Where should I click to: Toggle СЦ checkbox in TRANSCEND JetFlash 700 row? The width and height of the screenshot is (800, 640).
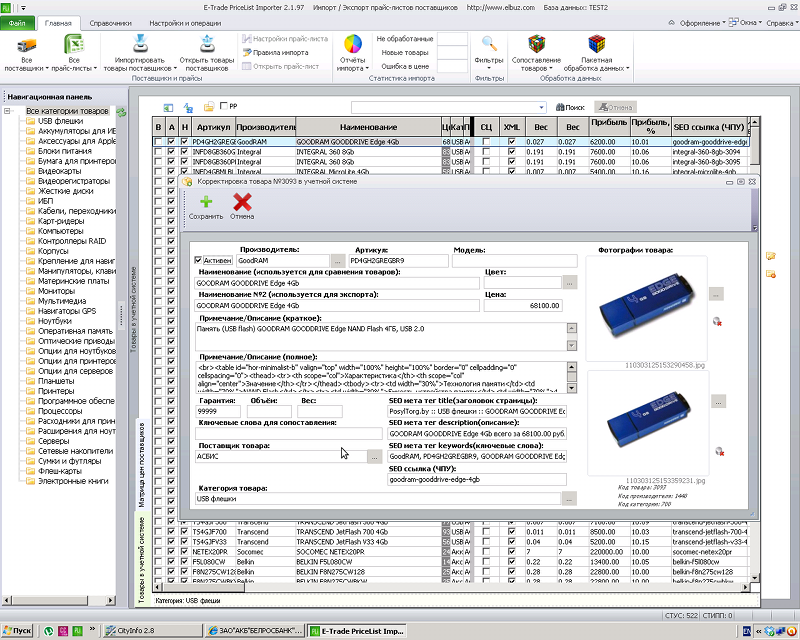coord(486,532)
